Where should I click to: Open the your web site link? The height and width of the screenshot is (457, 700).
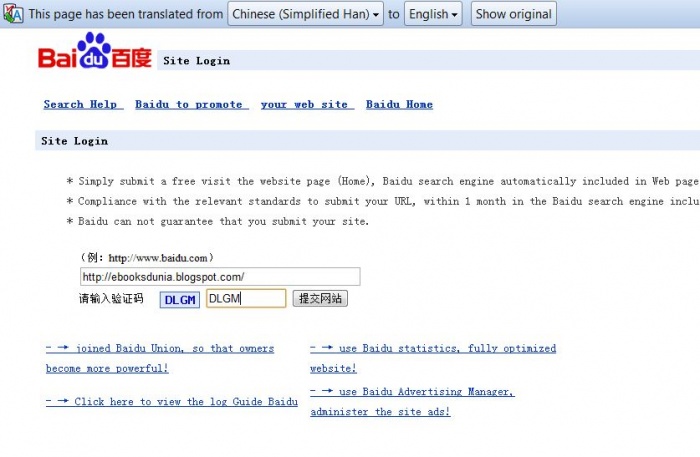(307, 104)
